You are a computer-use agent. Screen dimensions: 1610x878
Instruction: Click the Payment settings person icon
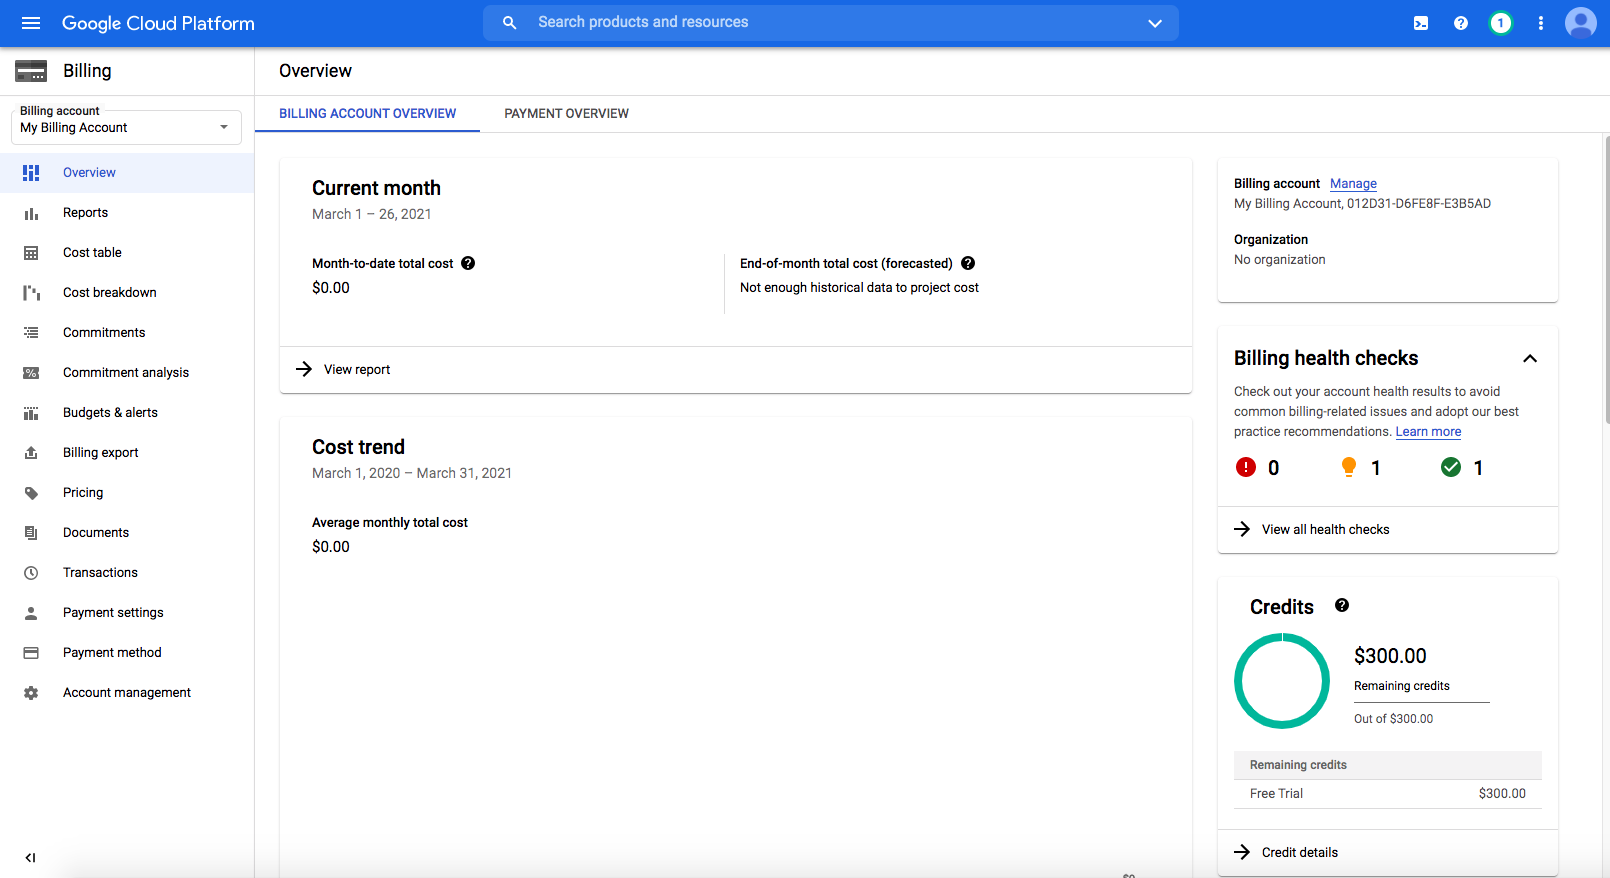click(31, 613)
